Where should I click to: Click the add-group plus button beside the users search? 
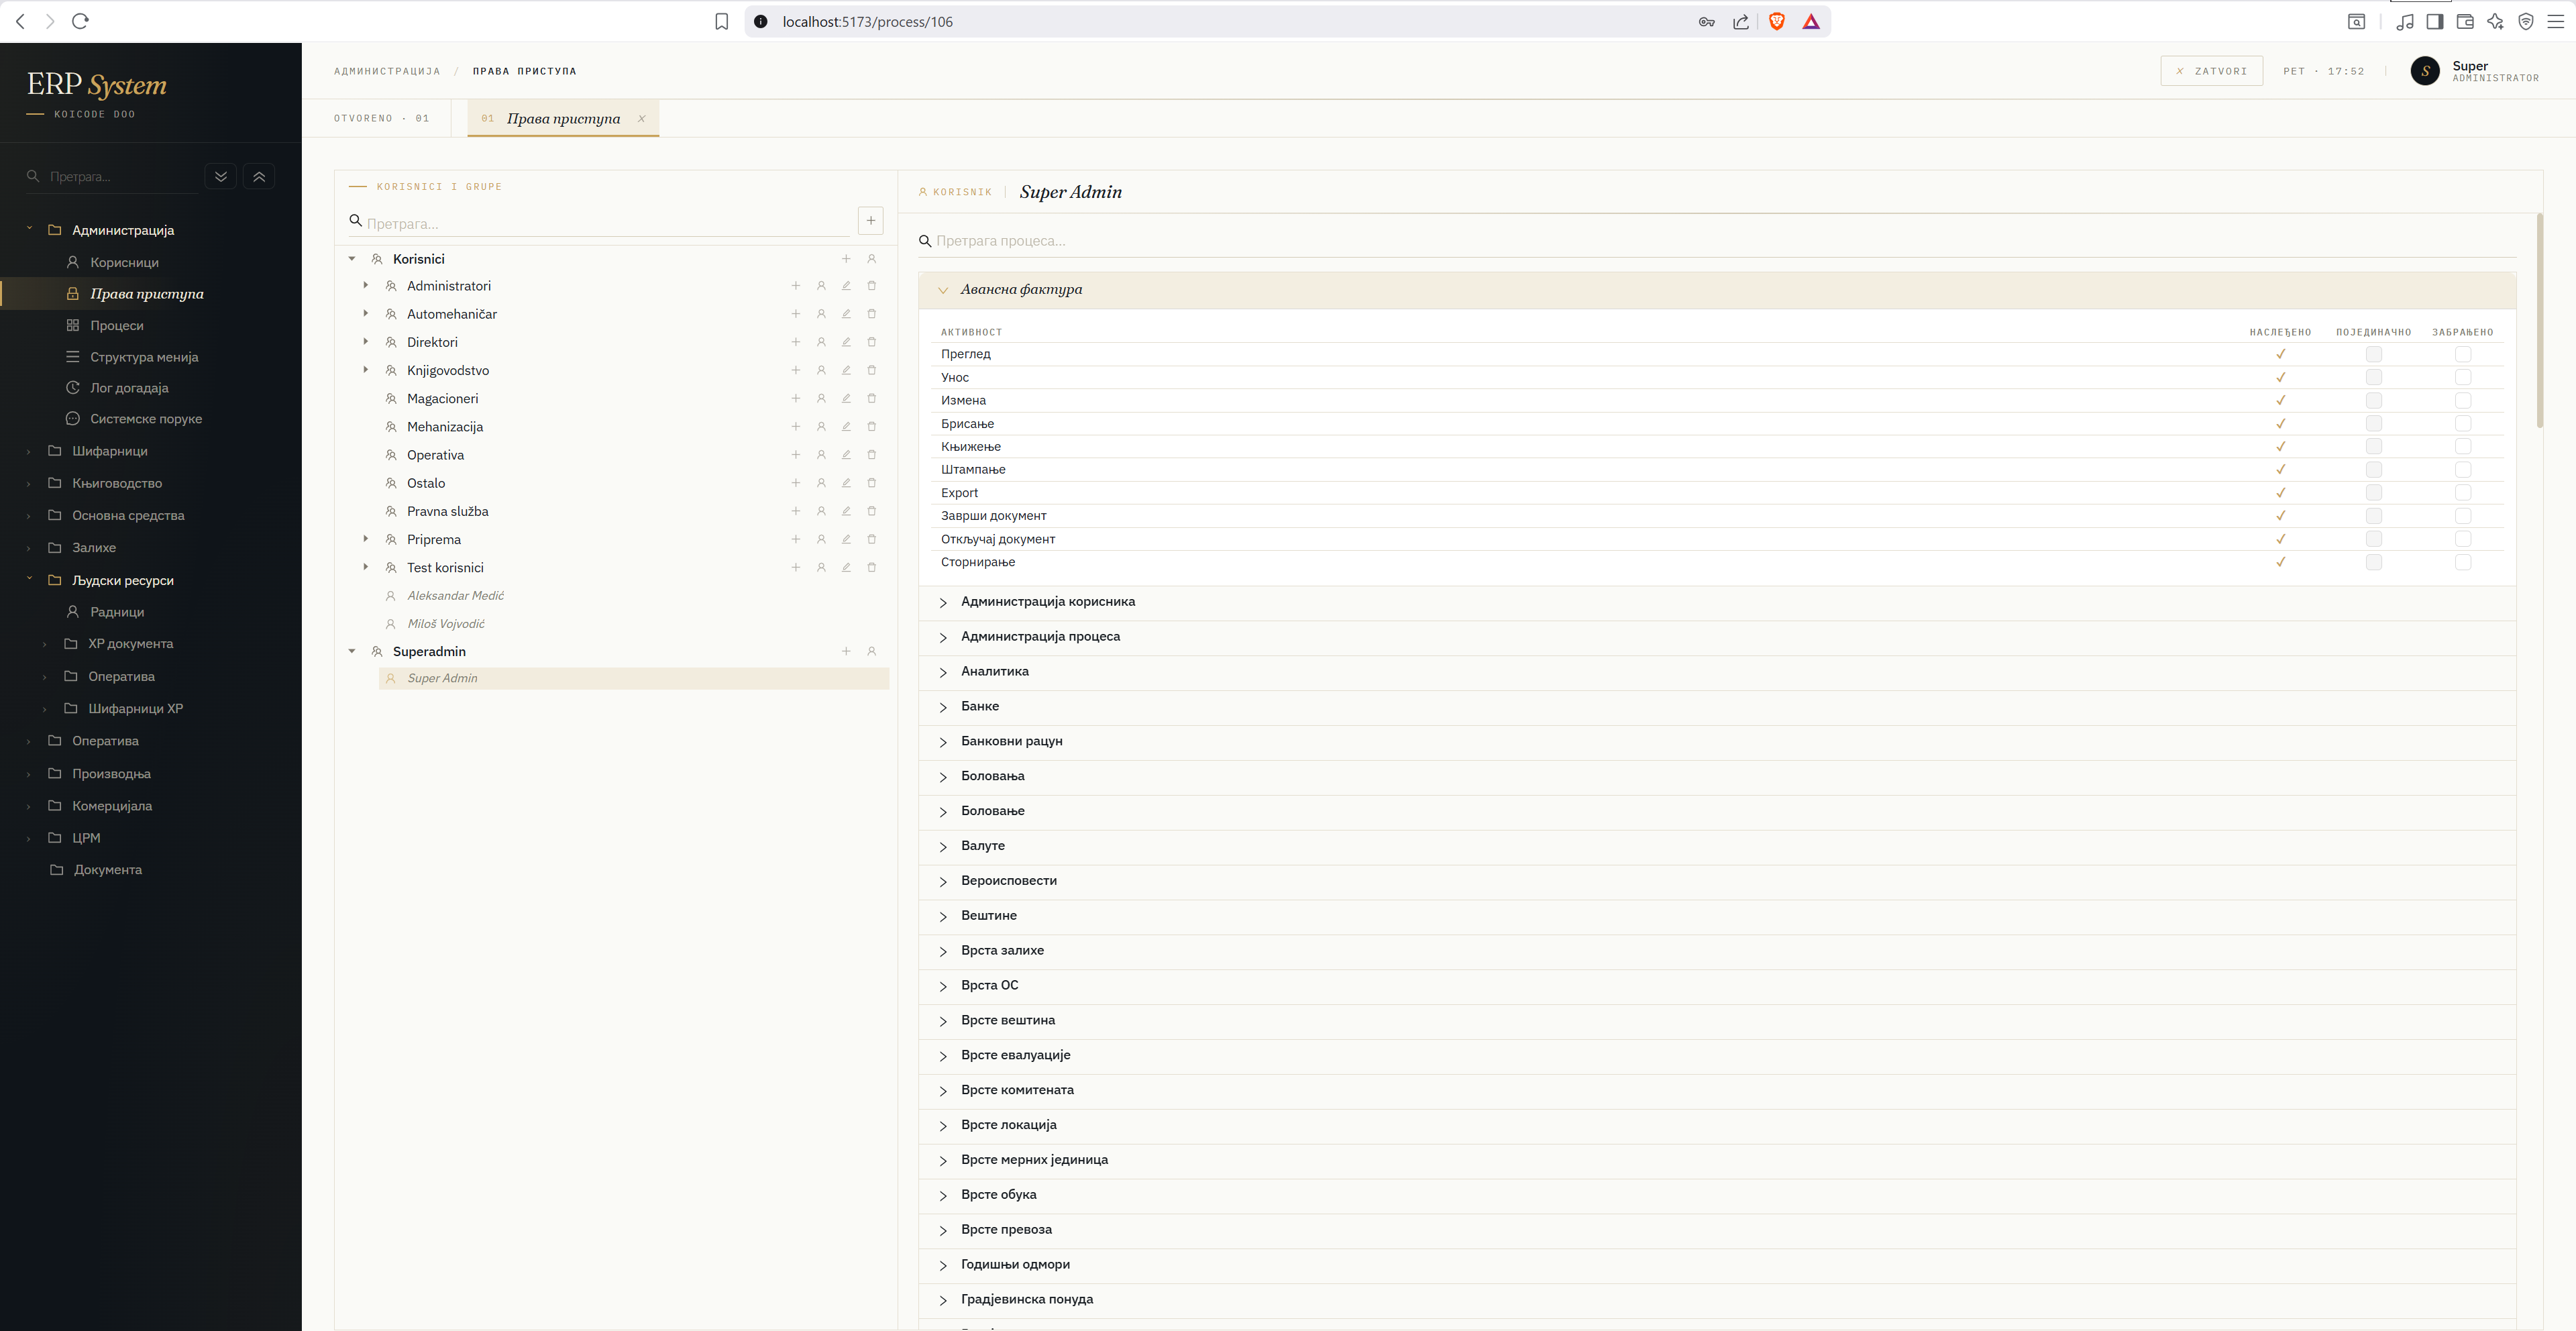[871, 221]
